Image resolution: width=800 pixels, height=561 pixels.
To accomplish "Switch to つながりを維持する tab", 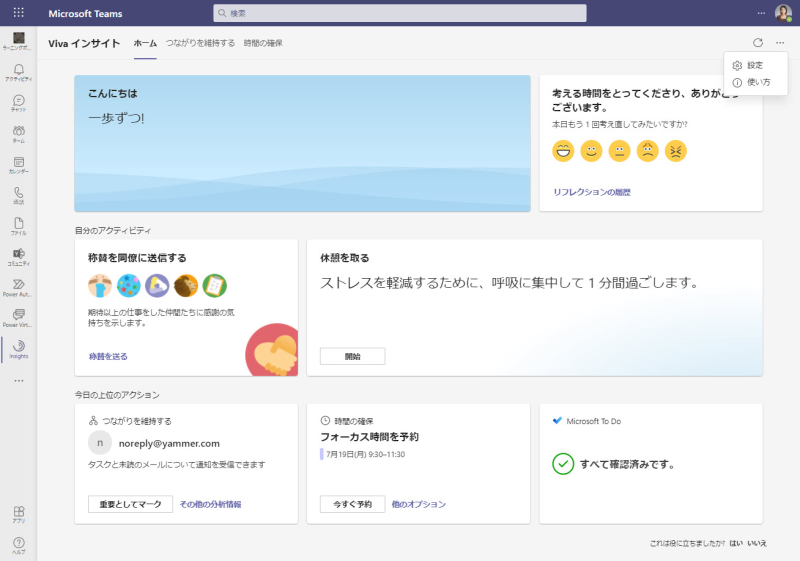I will [x=200, y=43].
